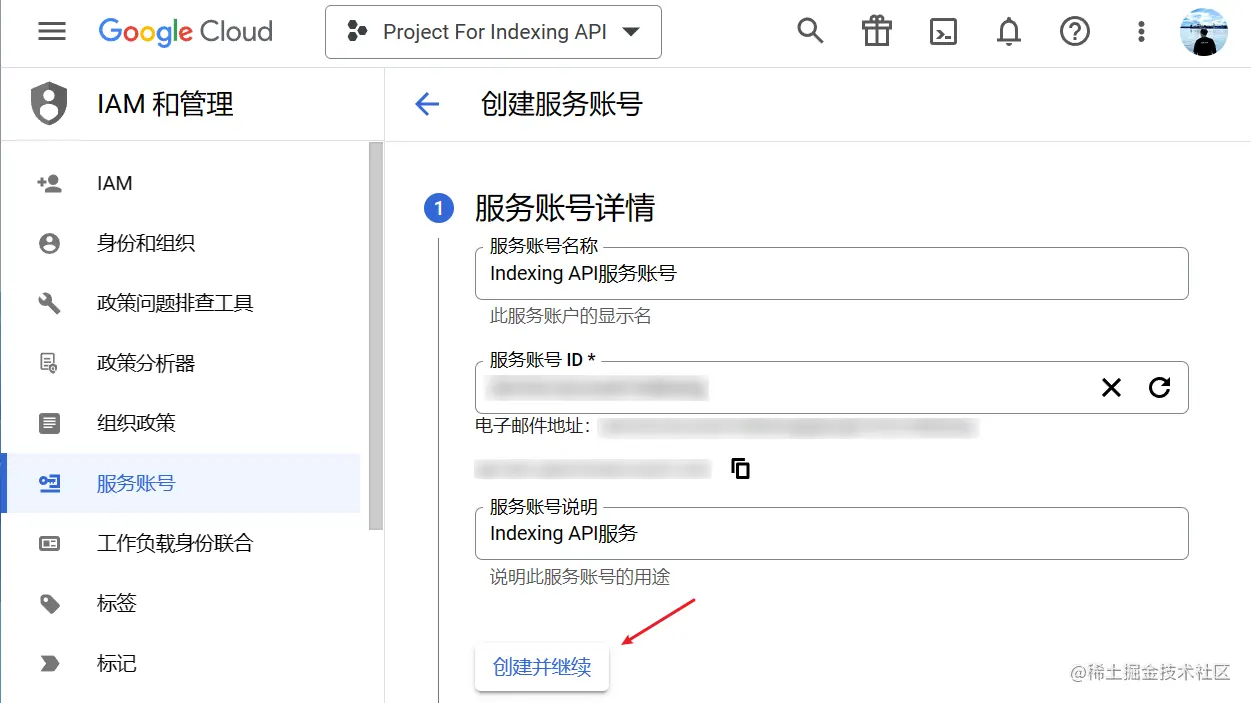Click the 此服务账户的显示名 helper text

[x=571, y=316]
